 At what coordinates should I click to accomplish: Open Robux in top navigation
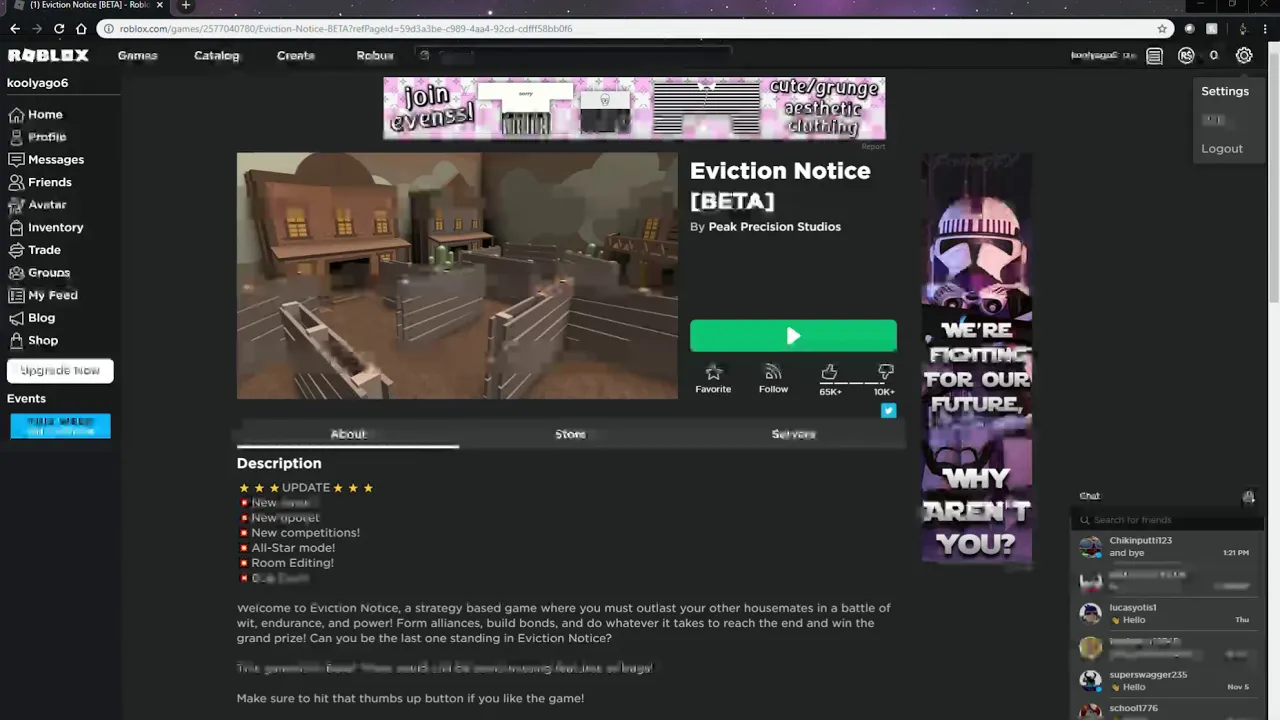point(375,56)
